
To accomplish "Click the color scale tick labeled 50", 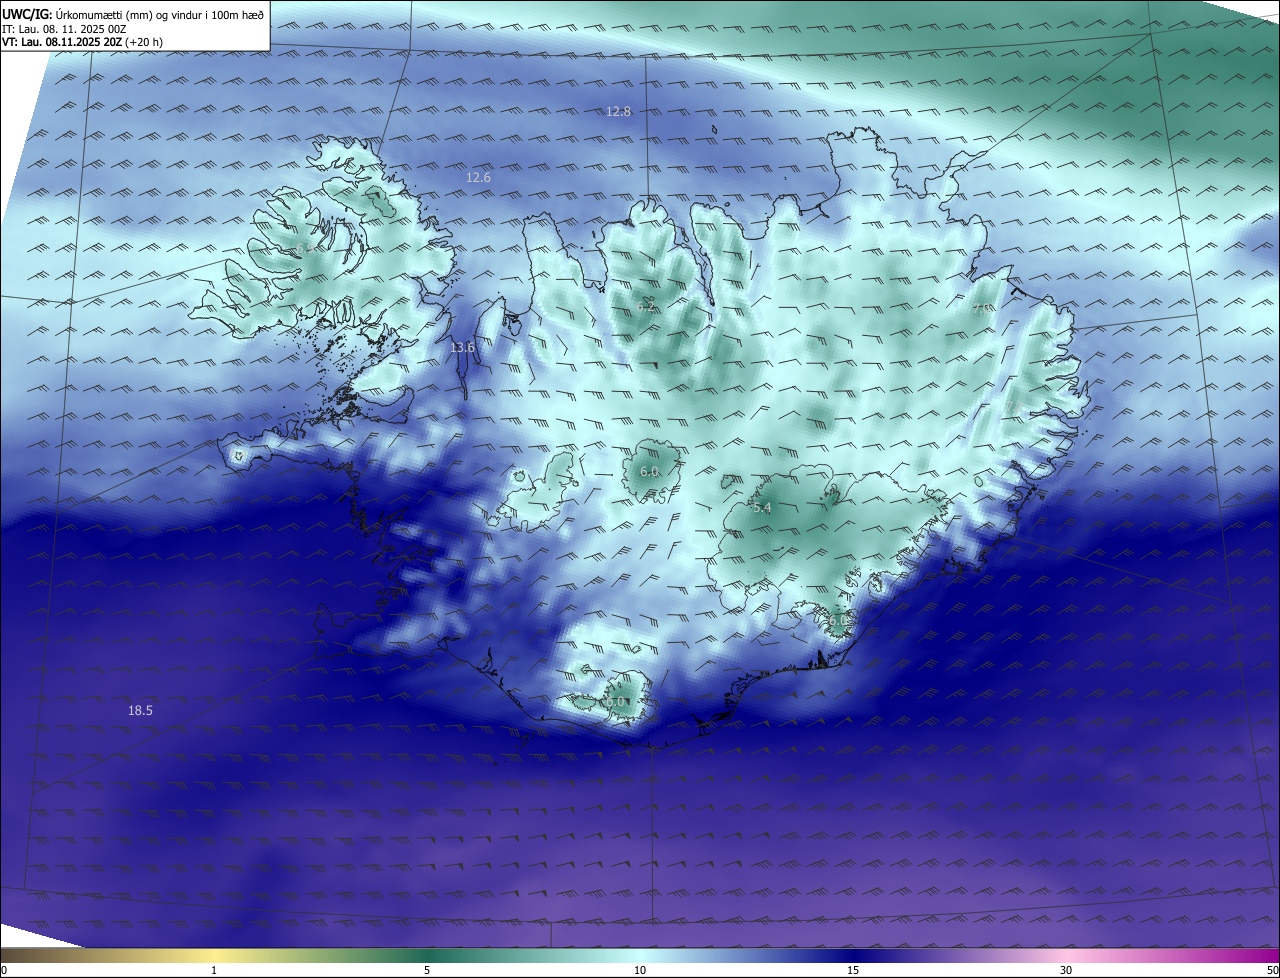I will (x=1272, y=970).
